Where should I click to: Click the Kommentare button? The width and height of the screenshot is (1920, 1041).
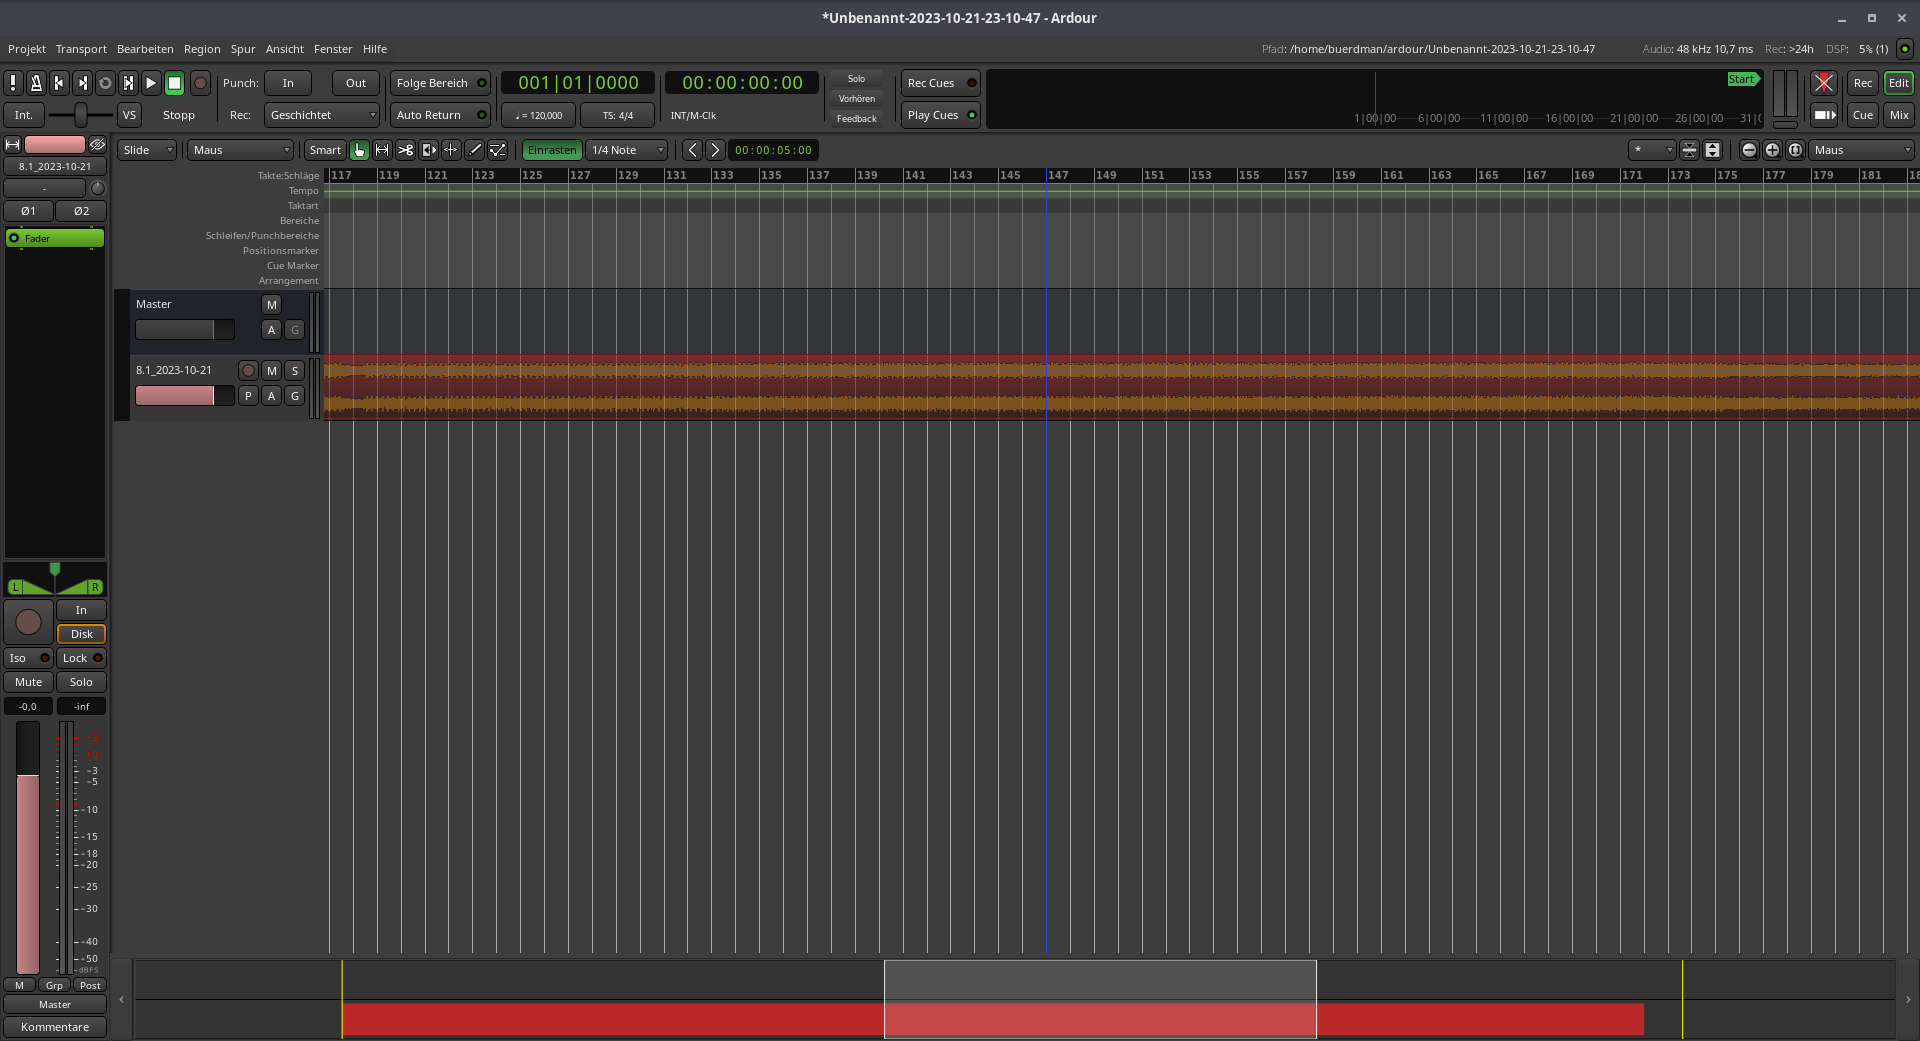[55, 1027]
